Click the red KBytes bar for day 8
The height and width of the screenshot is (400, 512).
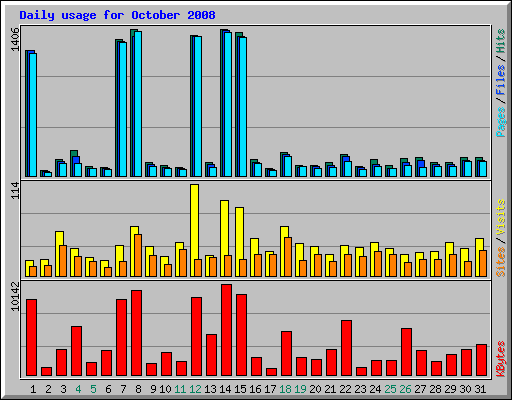point(137,333)
